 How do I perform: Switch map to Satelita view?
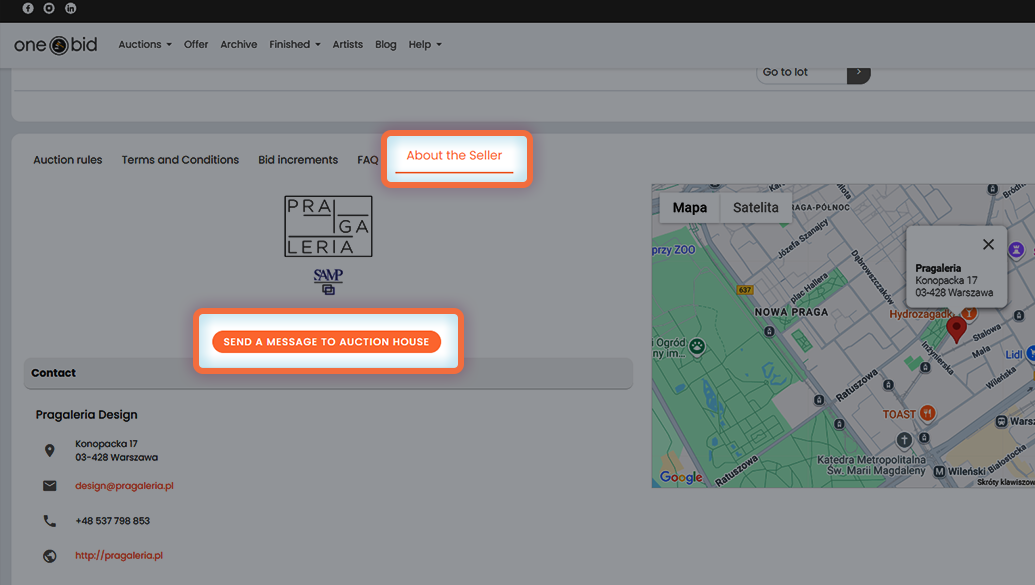click(x=756, y=207)
